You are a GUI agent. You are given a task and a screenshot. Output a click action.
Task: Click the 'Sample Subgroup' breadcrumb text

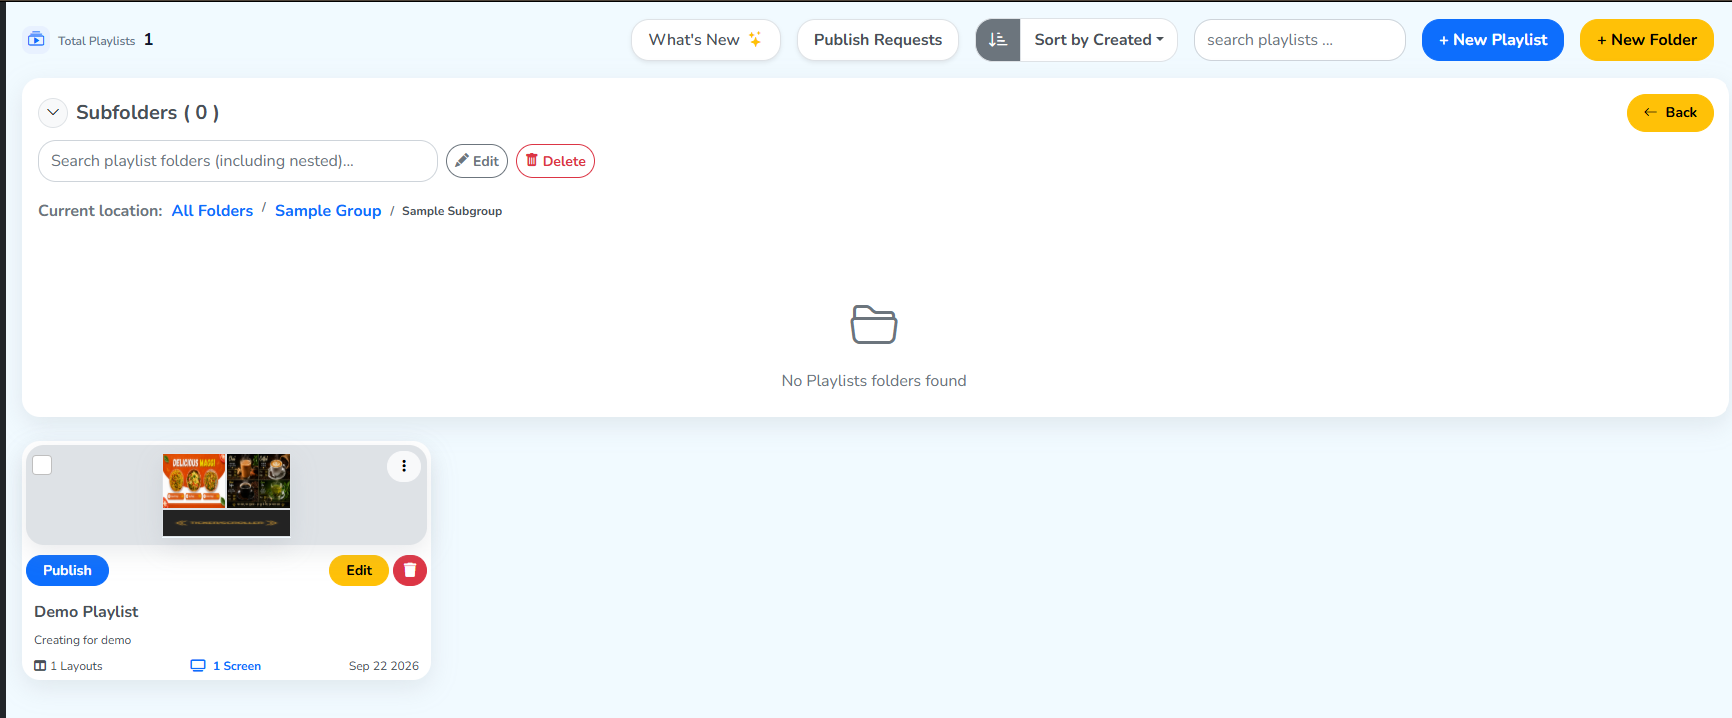pos(452,211)
